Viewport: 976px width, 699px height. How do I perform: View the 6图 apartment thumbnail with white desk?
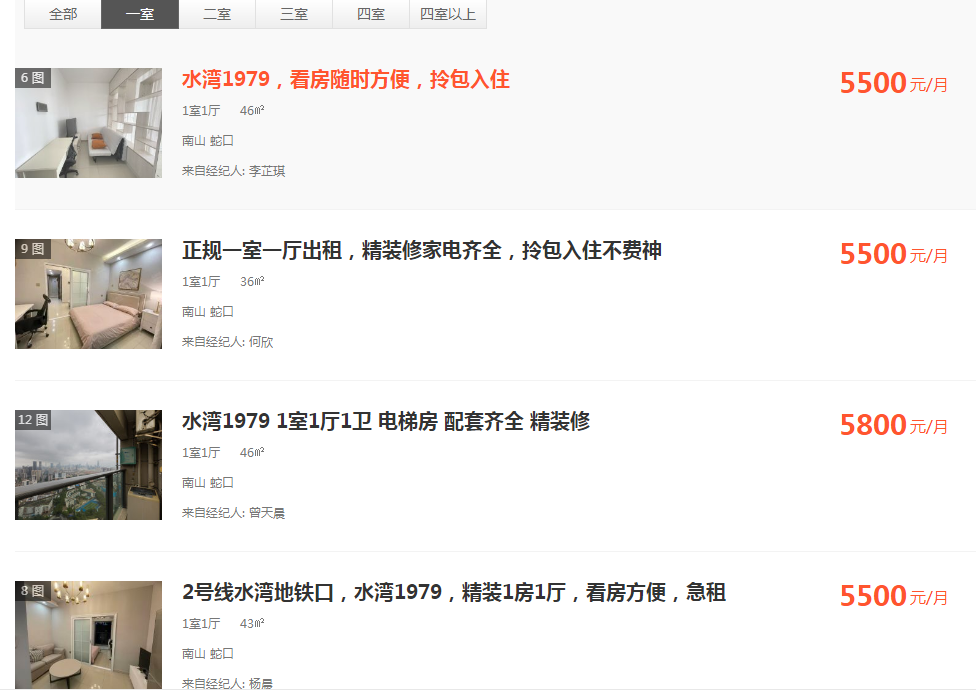tap(88, 123)
